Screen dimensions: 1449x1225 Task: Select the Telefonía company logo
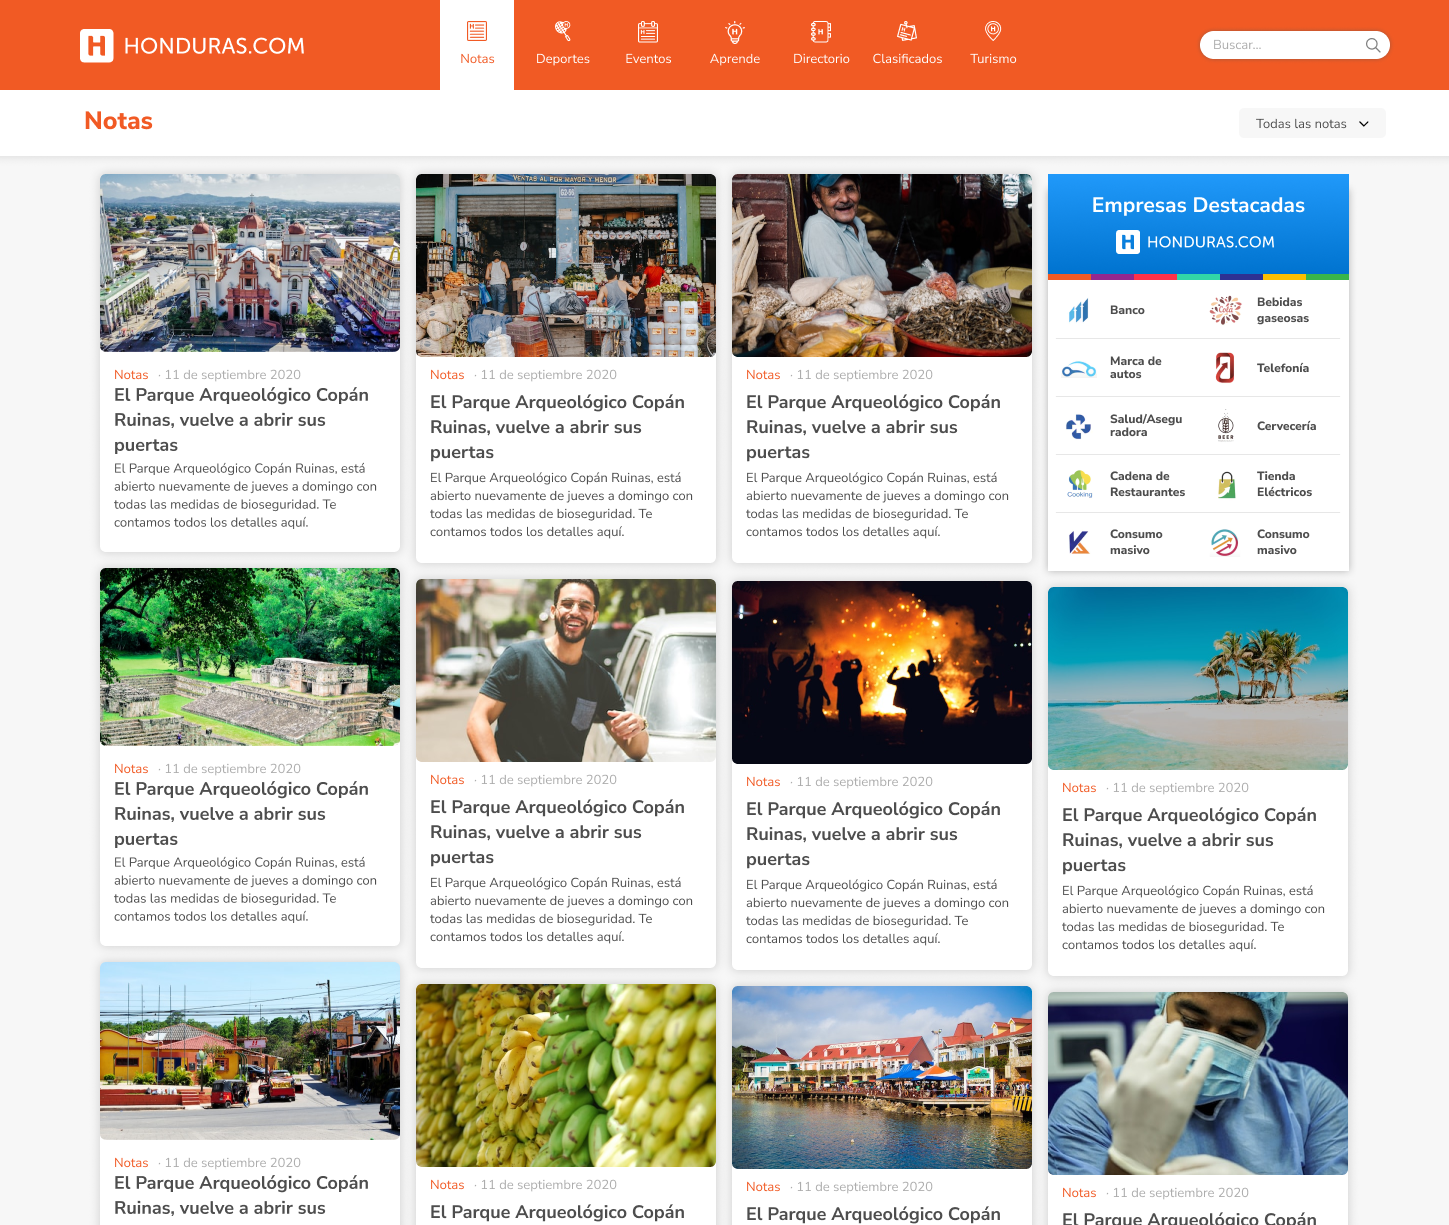[1225, 368]
